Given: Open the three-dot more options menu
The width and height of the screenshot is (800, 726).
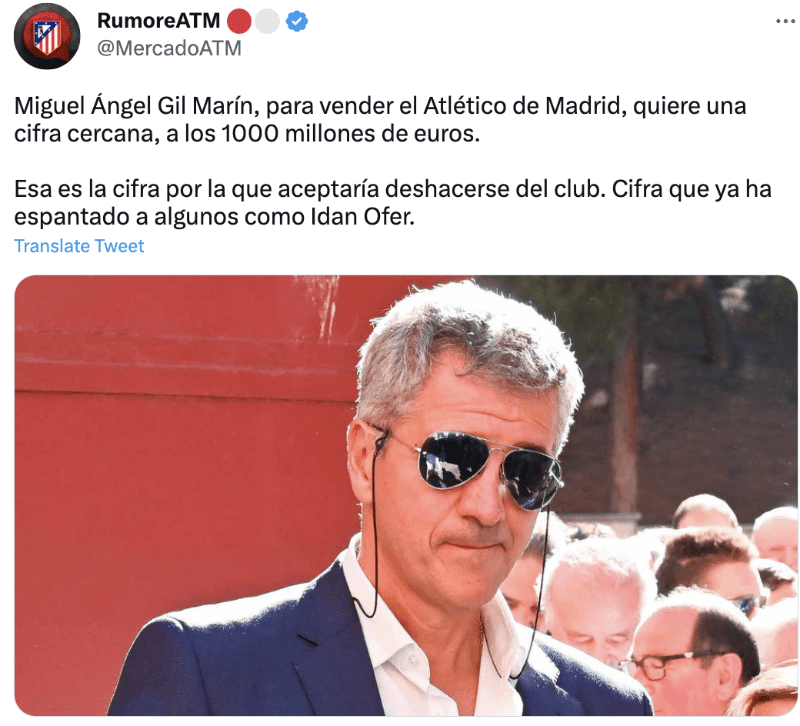Looking at the screenshot, I should click(785, 21).
